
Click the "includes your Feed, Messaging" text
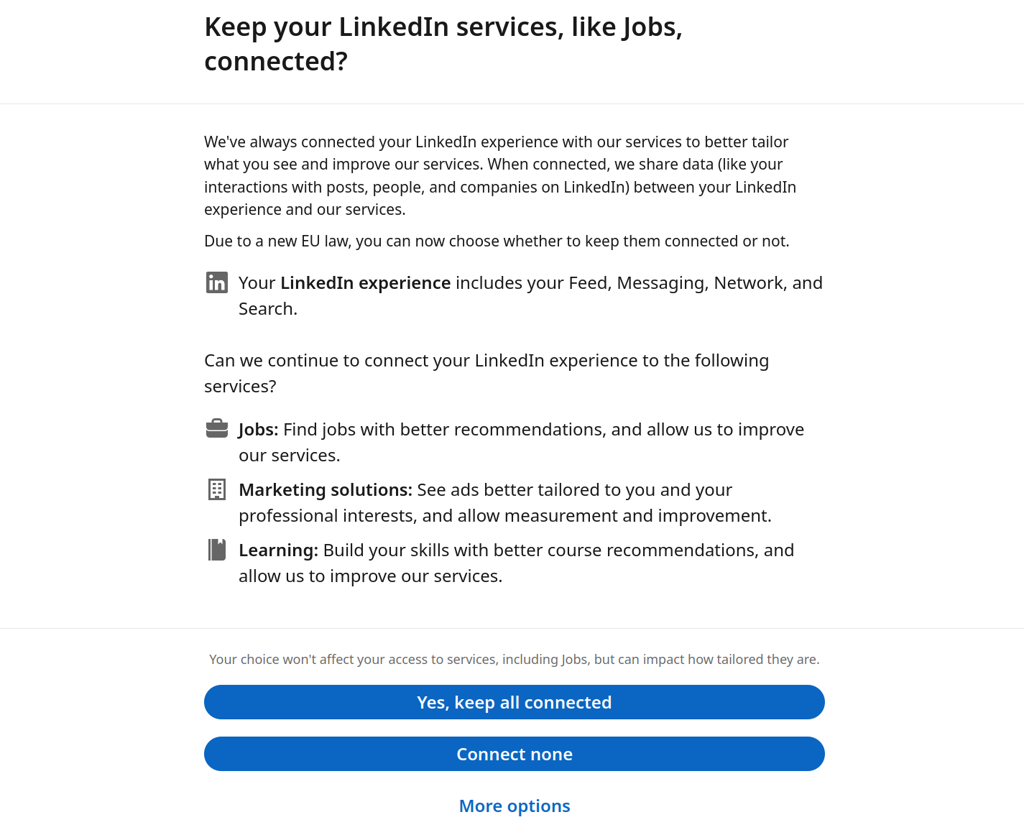[x=638, y=283]
